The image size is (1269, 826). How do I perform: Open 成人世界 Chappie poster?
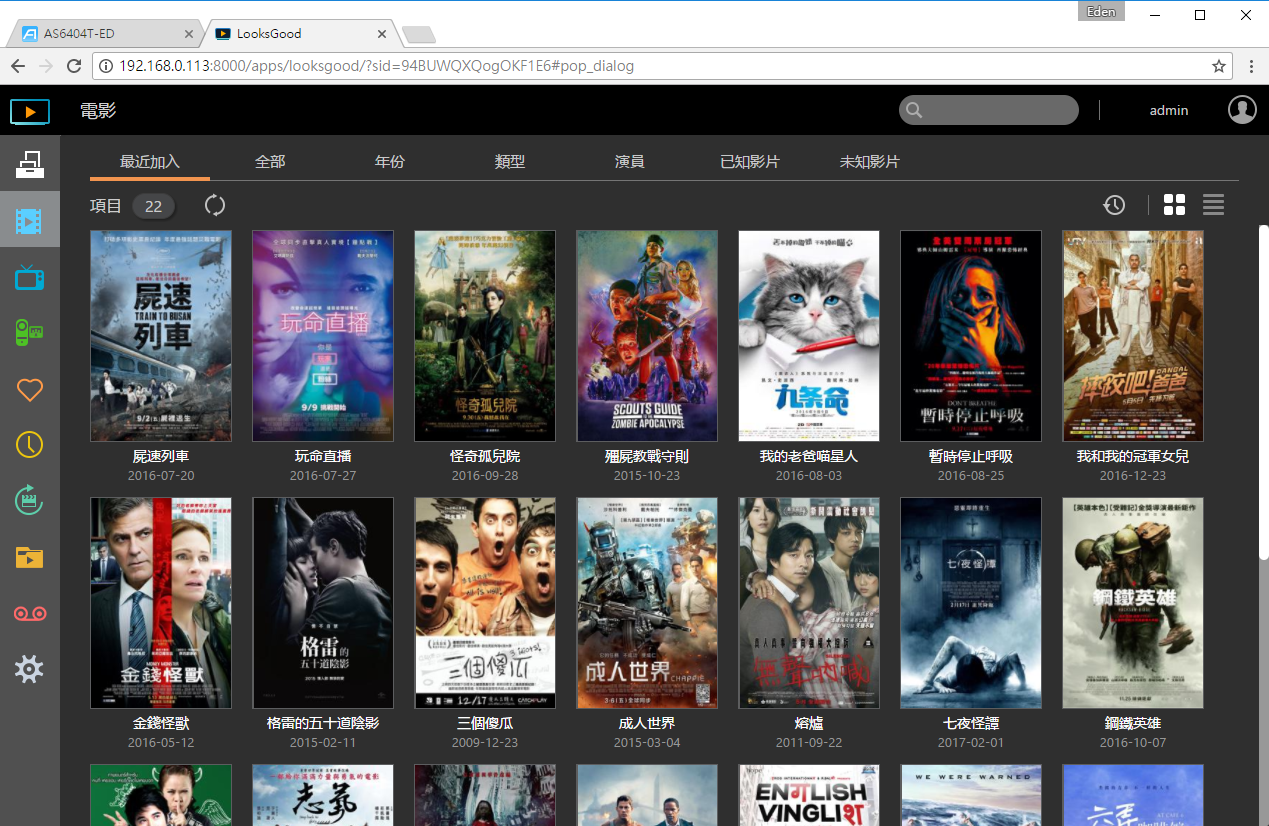(x=647, y=603)
